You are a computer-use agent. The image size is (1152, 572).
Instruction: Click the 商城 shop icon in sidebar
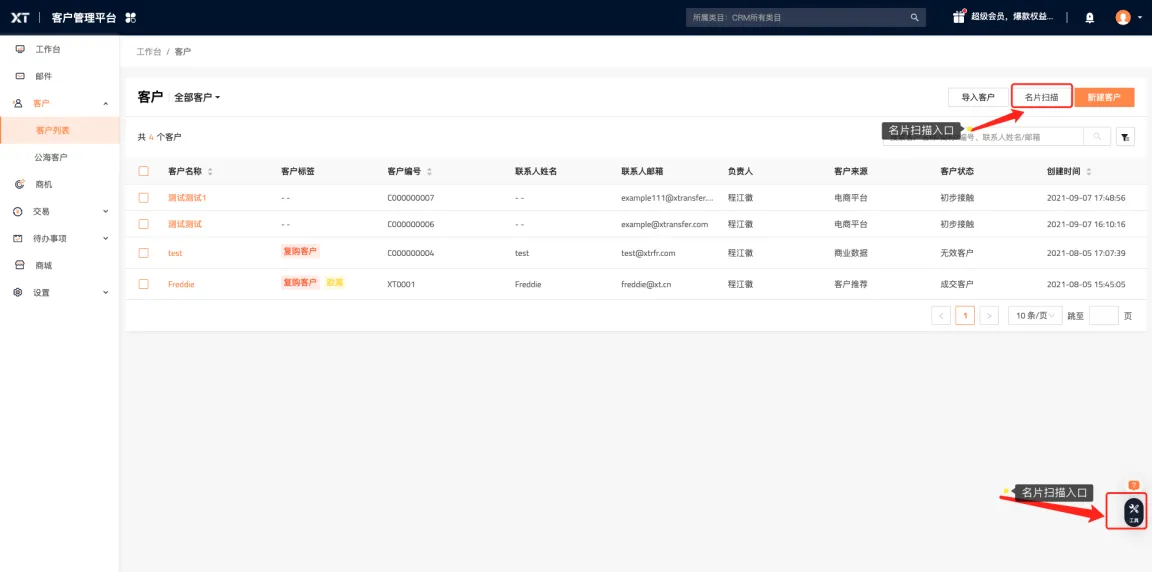(x=20, y=265)
